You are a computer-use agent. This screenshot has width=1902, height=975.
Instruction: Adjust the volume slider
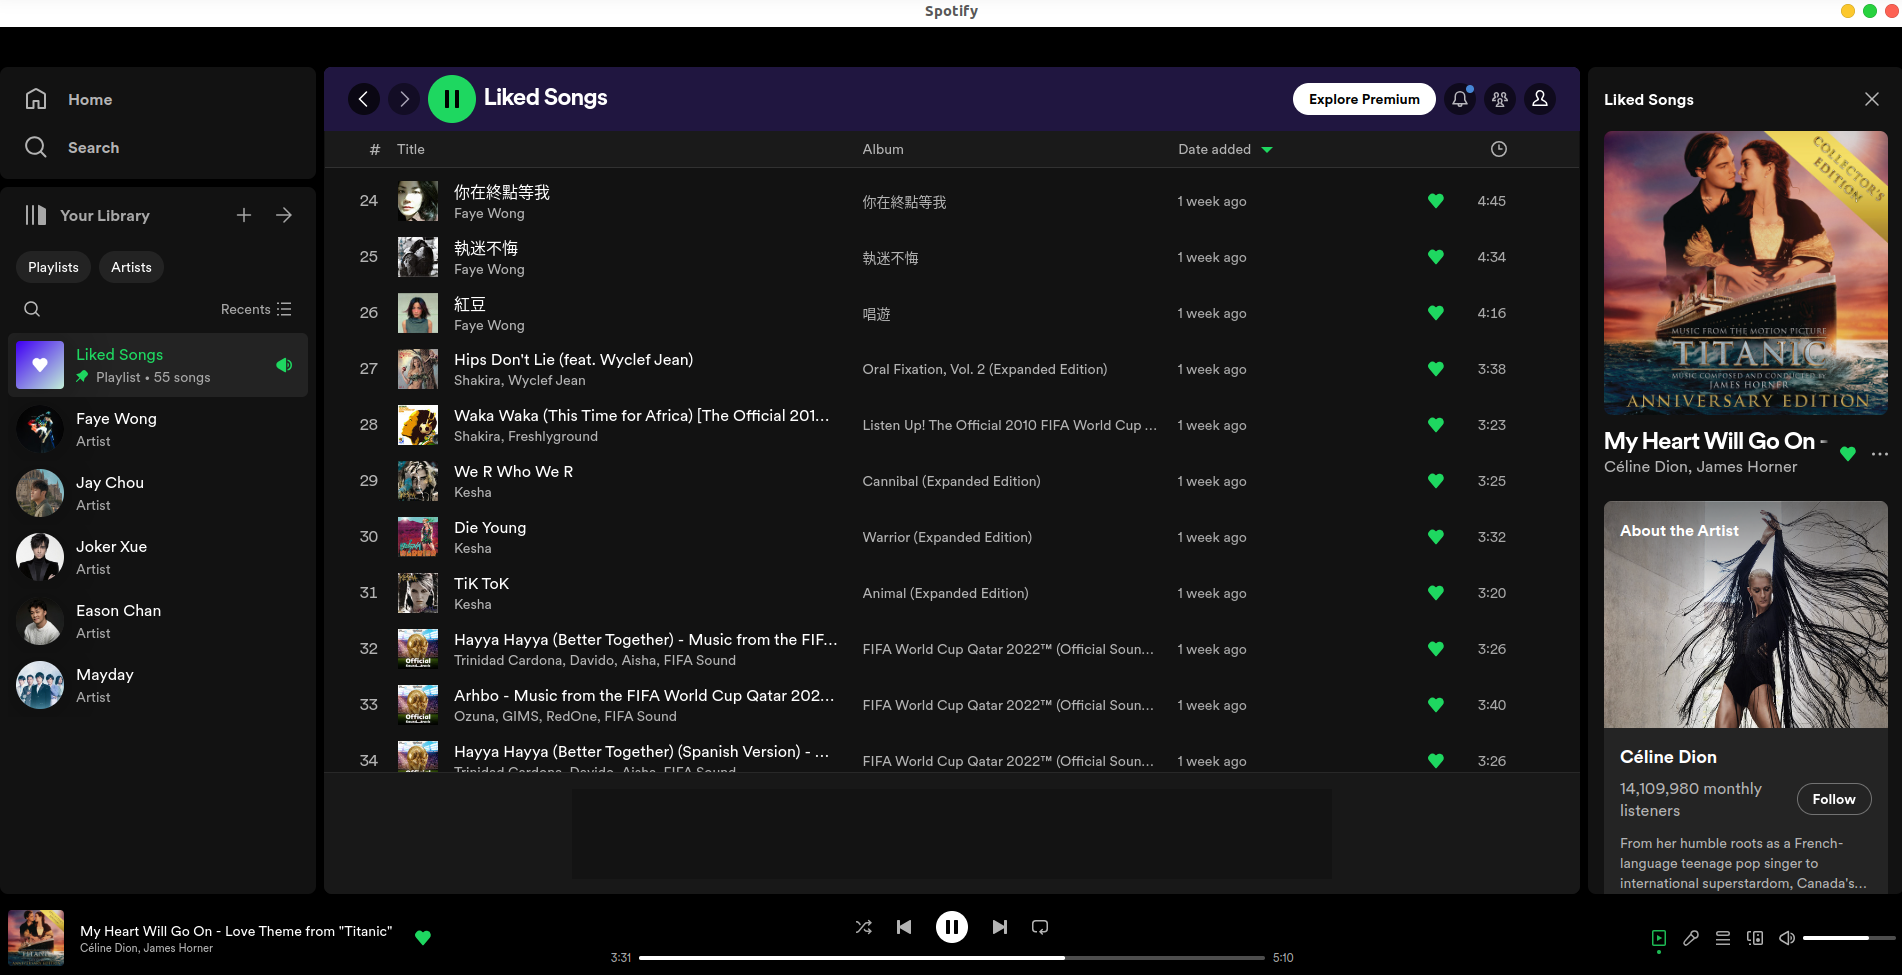tap(1849, 938)
